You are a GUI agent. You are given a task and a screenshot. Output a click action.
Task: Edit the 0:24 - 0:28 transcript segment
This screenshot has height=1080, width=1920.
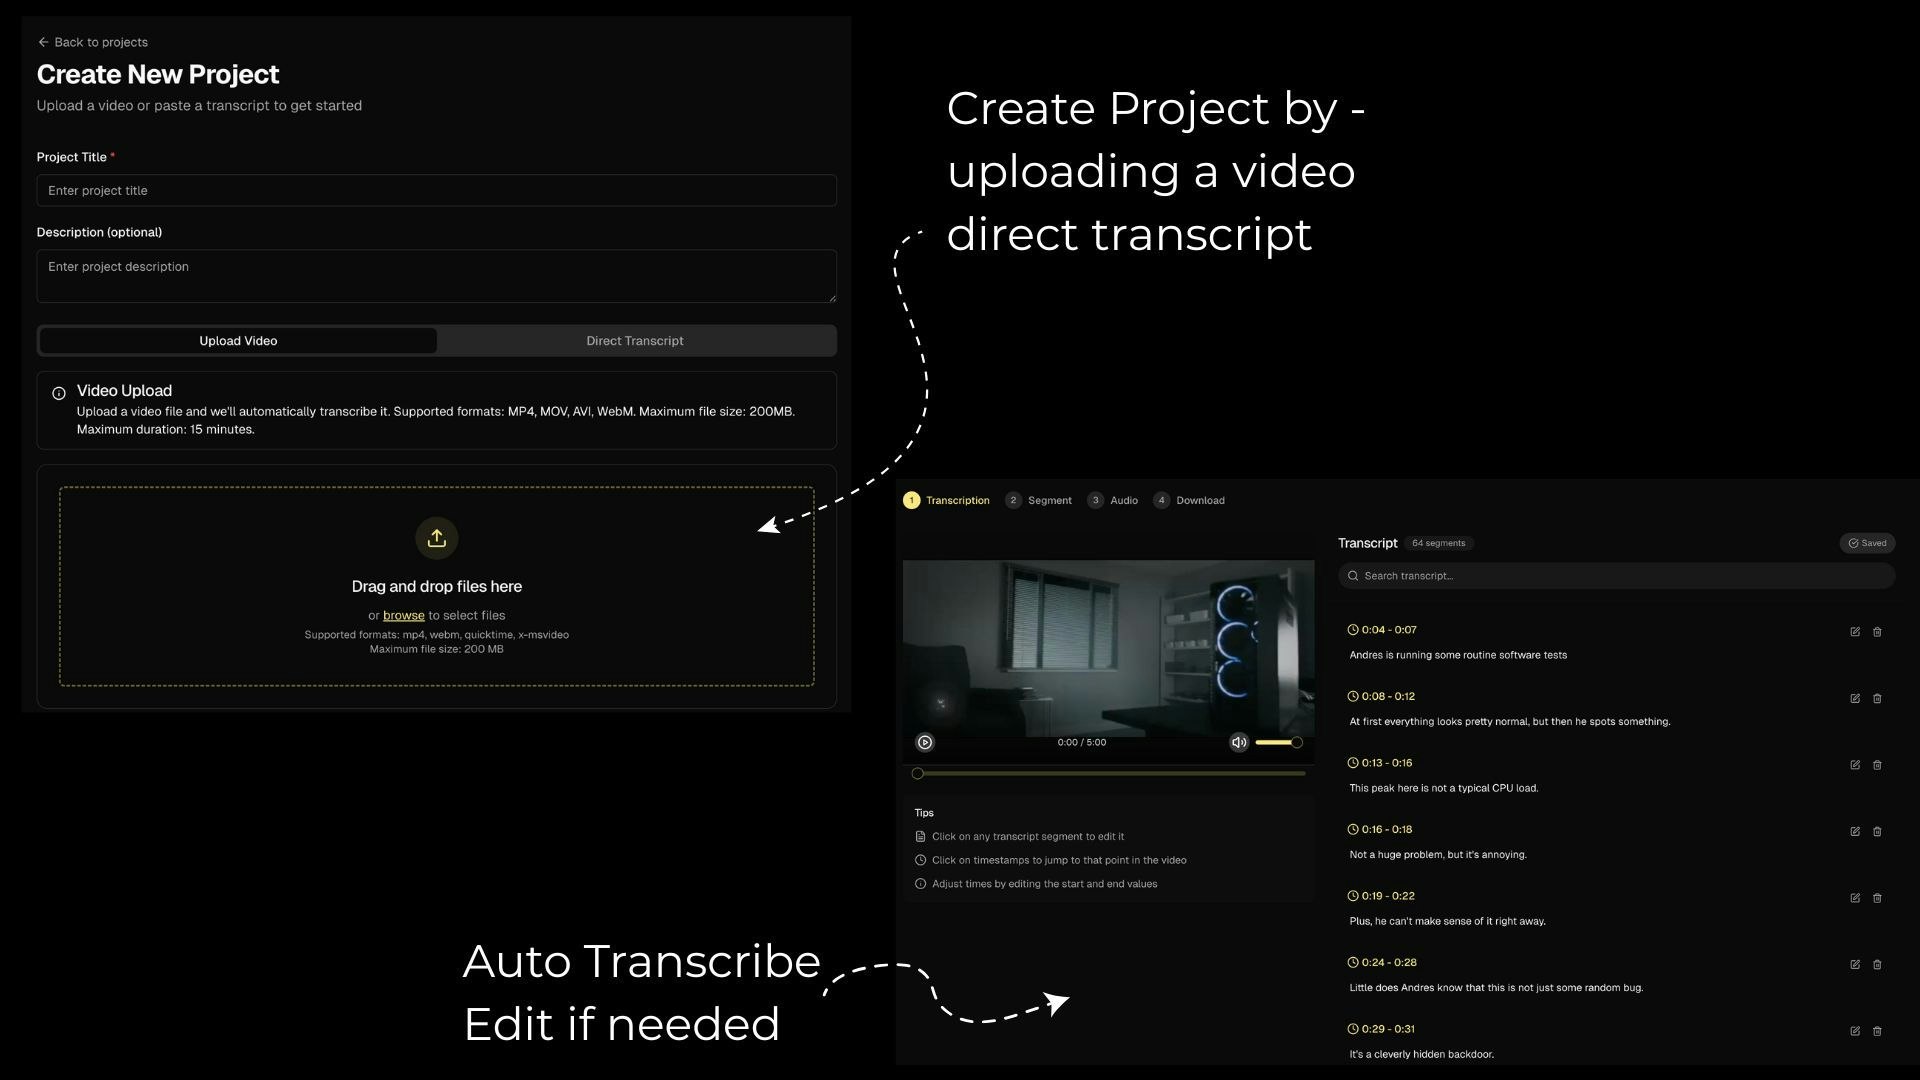tap(1854, 965)
